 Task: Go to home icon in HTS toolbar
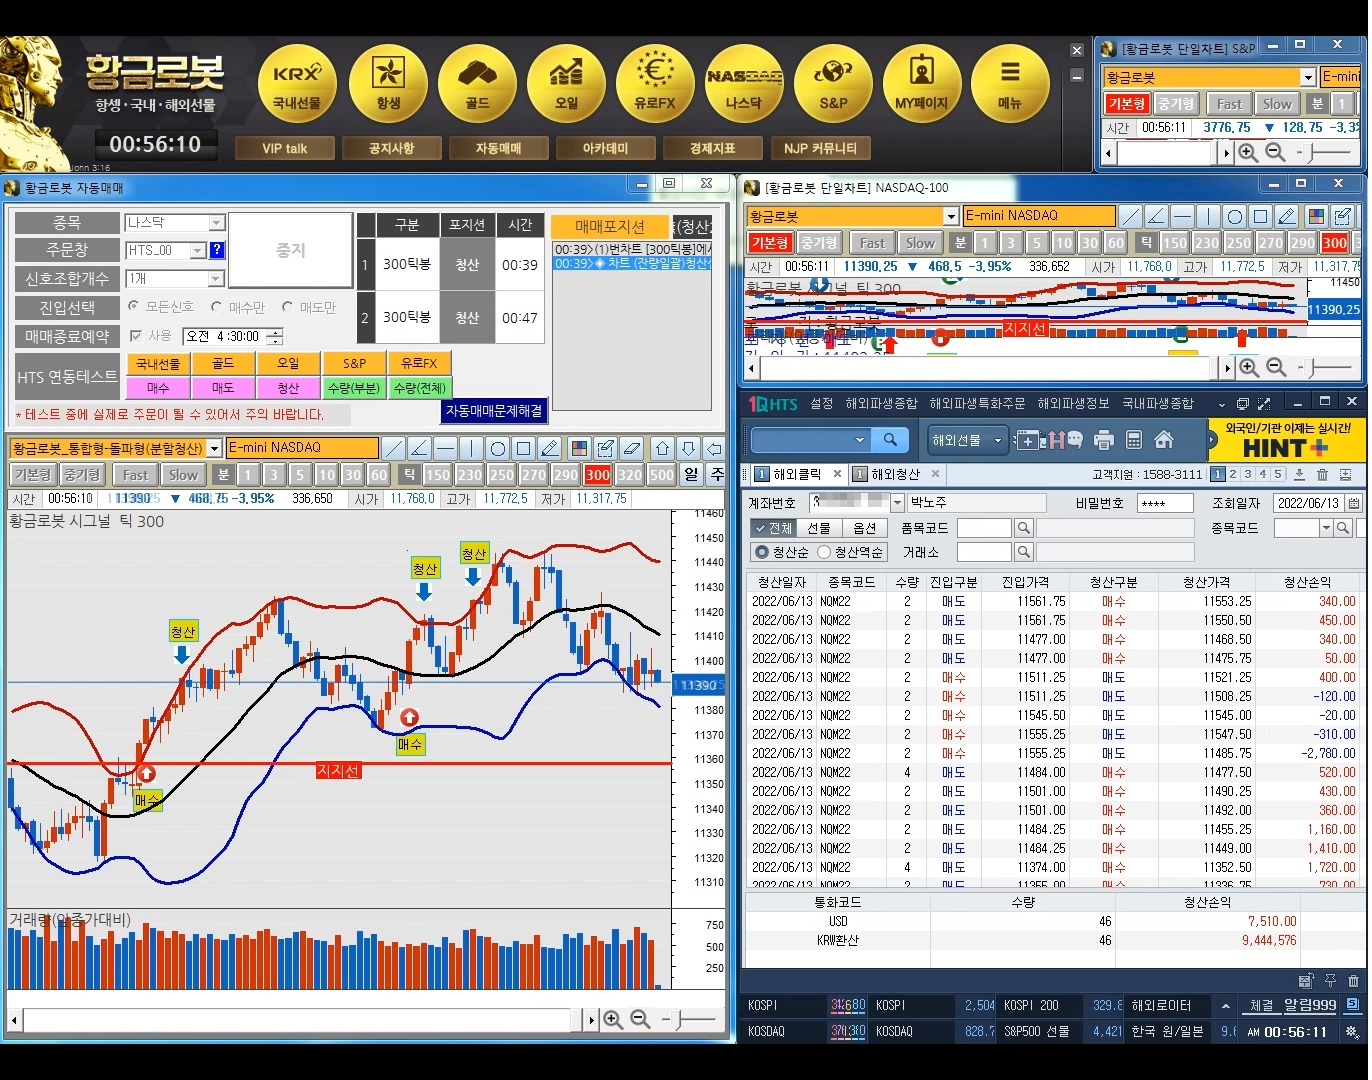[x=1164, y=440]
